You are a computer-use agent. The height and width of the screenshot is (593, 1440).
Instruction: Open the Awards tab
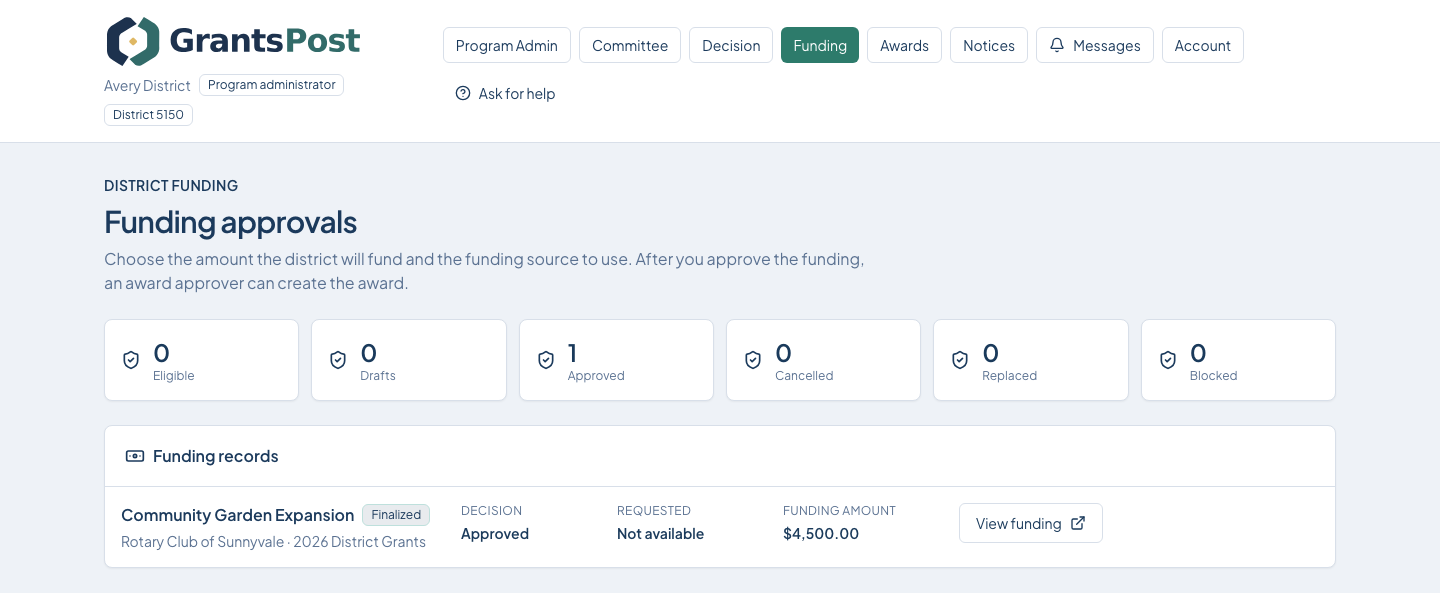click(904, 45)
